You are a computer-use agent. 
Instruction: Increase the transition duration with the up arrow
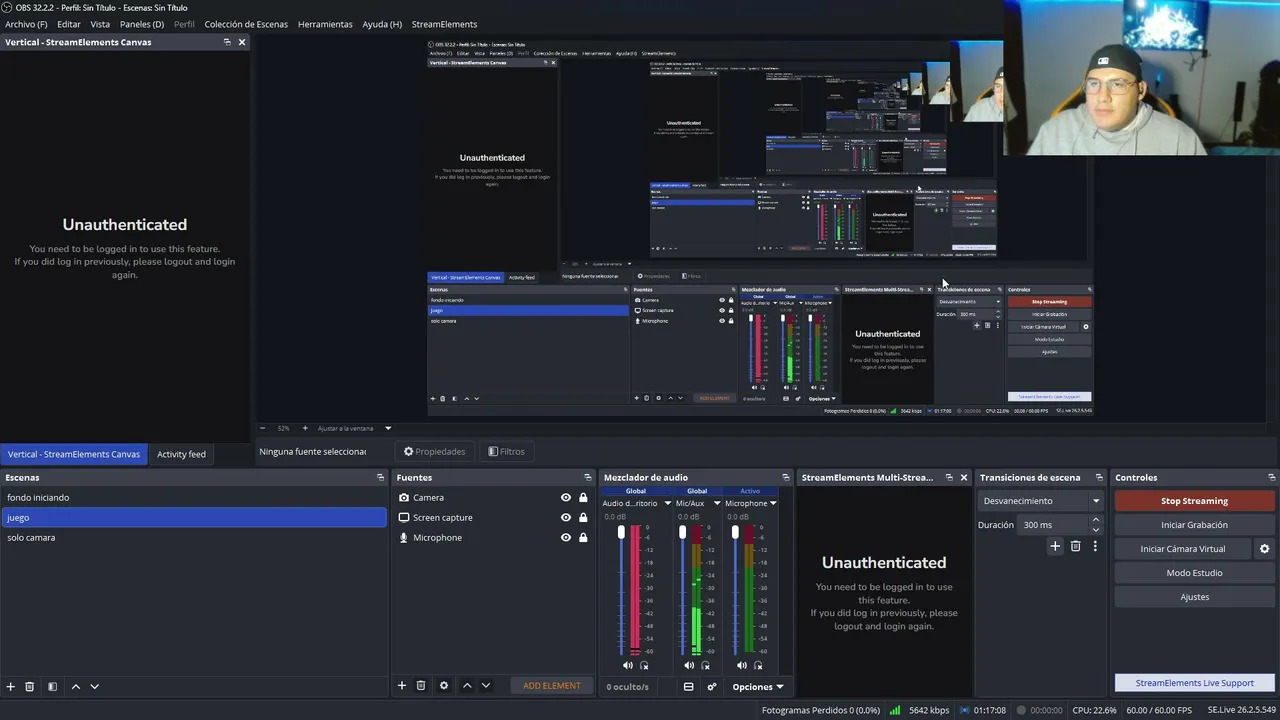coord(1096,520)
